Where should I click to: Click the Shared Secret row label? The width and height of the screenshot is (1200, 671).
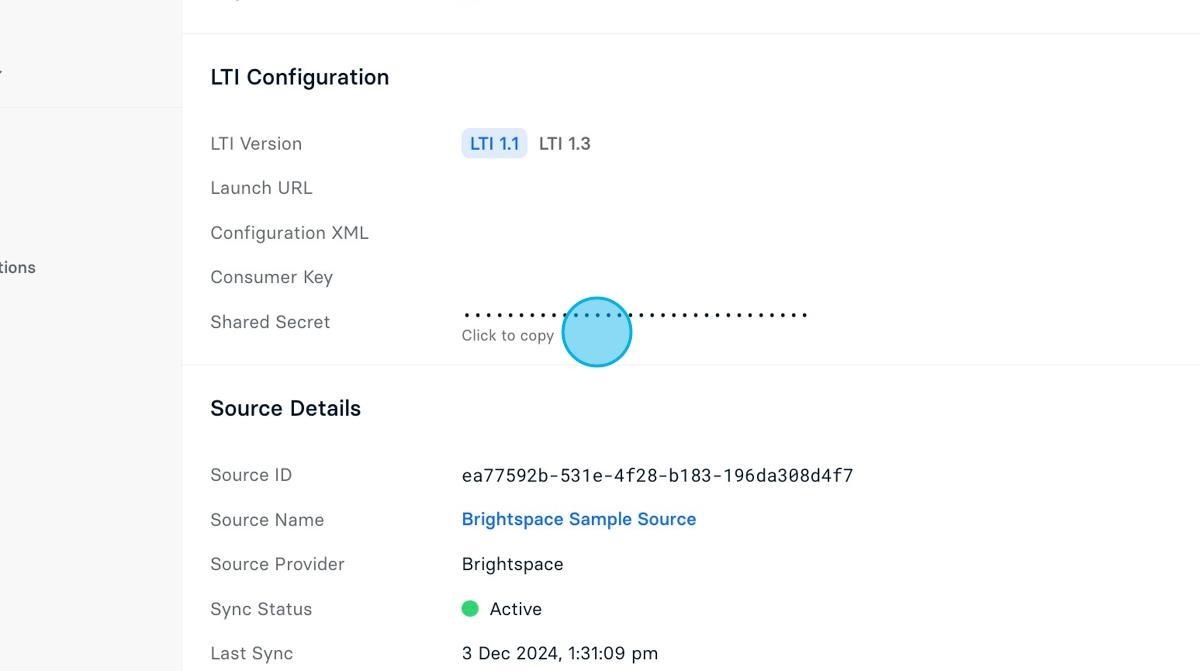click(x=270, y=321)
